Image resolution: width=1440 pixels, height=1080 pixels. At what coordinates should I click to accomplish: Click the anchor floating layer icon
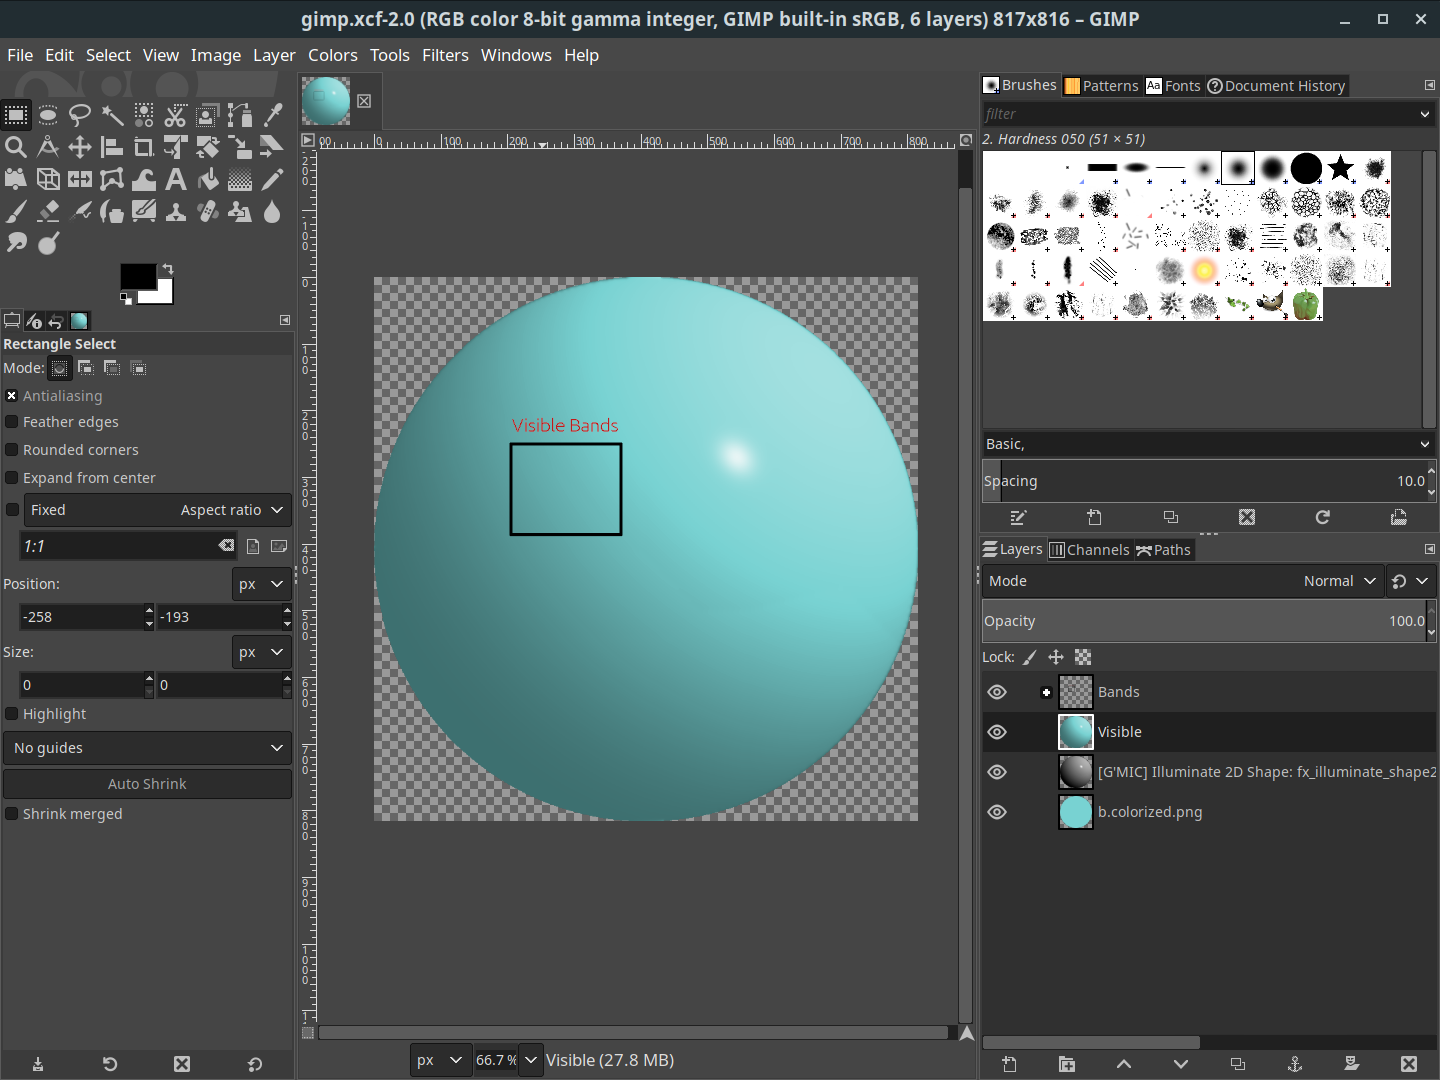coord(1294,1064)
